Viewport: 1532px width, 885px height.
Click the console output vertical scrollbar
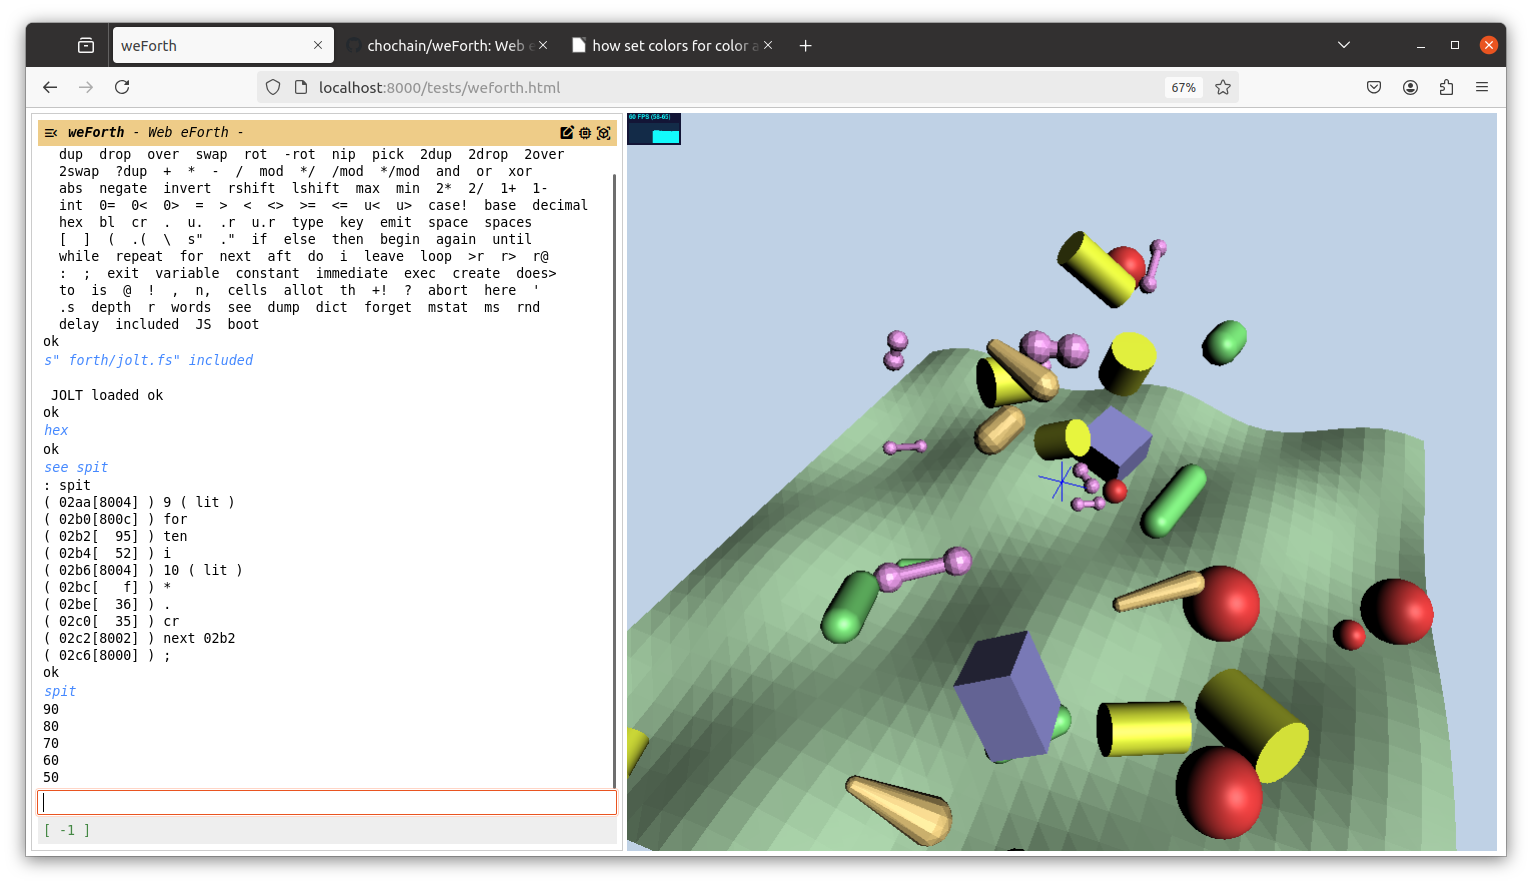click(x=614, y=480)
